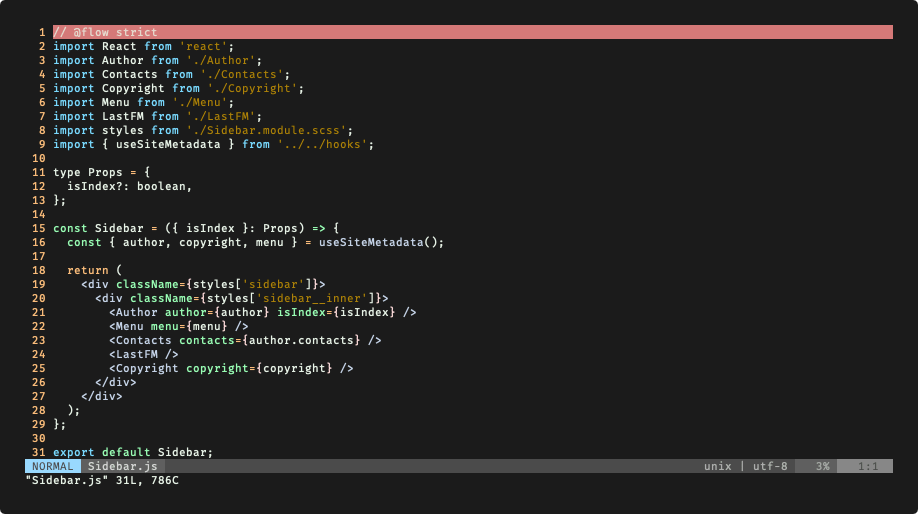Viewport: 918px width, 514px height.
Task: Click the Copyright identifier on line 5
Action: coord(133,88)
